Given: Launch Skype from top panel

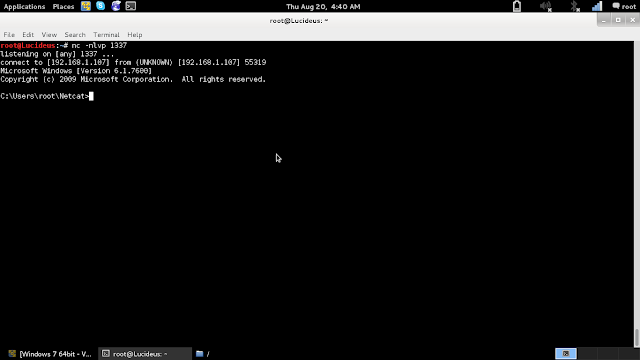Looking at the screenshot, I should (100, 6).
